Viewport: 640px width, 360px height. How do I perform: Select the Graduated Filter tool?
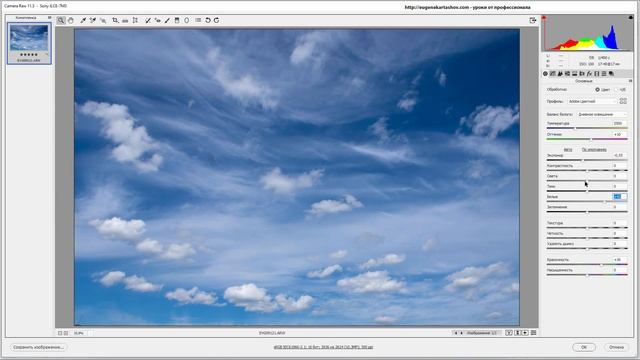point(177,20)
